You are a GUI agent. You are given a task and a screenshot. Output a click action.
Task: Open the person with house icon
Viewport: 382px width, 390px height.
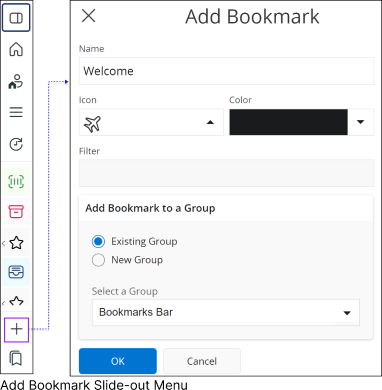point(16,82)
